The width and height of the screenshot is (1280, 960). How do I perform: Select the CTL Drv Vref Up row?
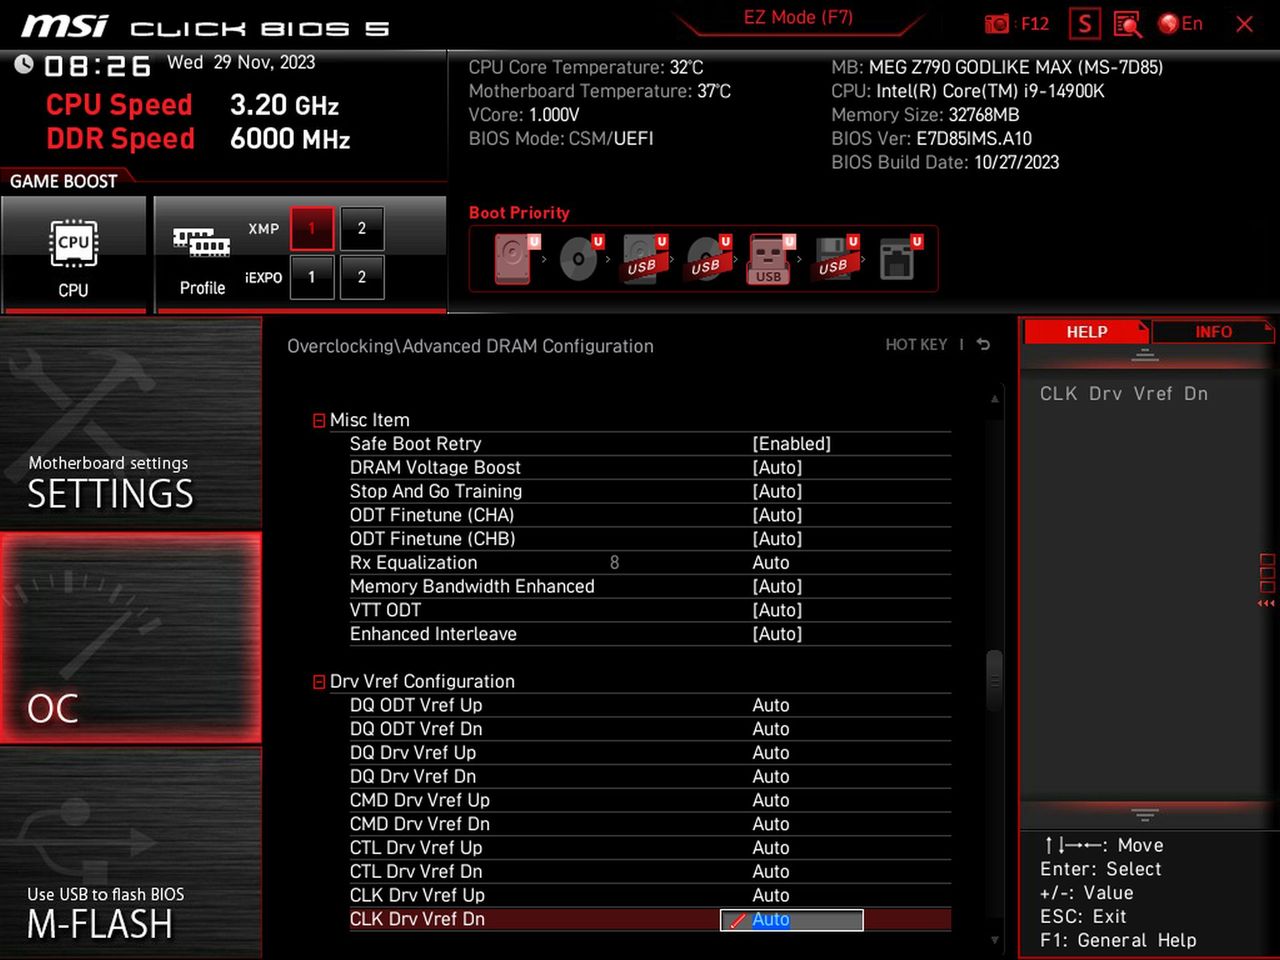coord(650,848)
